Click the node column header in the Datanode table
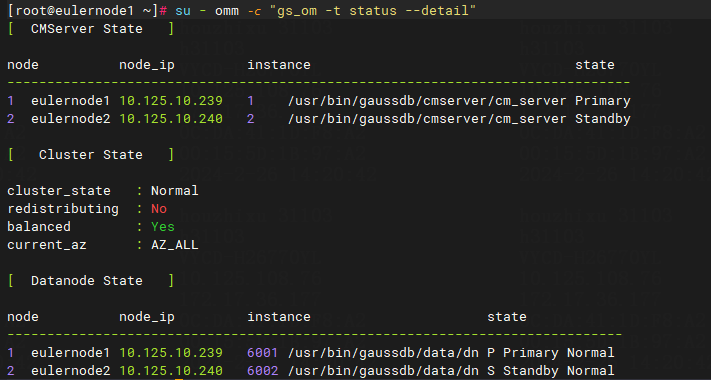The image size is (711, 380). (x=23, y=317)
